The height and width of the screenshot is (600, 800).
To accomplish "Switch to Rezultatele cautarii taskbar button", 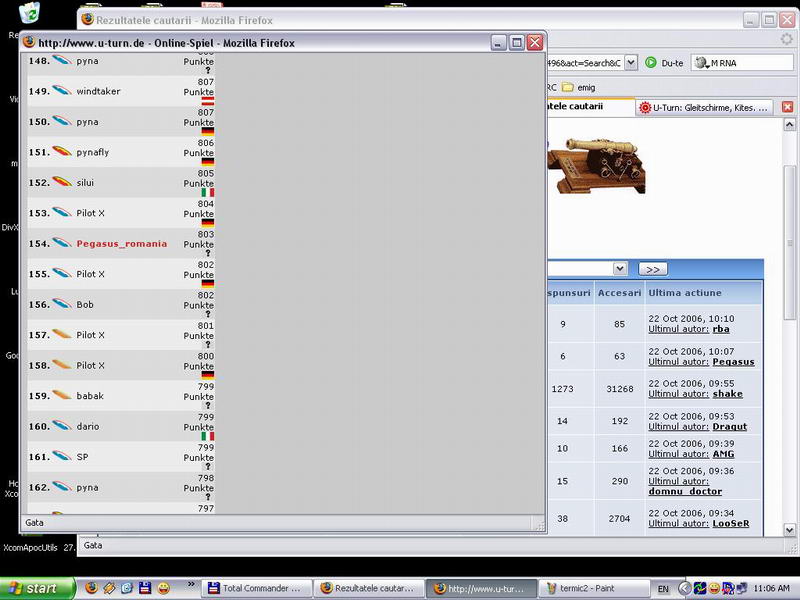I will [369, 588].
